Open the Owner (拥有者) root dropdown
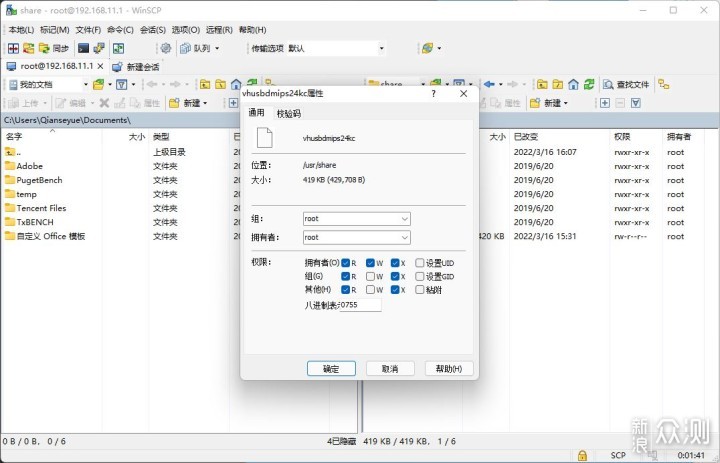The width and height of the screenshot is (720, 463). [357, 237]
